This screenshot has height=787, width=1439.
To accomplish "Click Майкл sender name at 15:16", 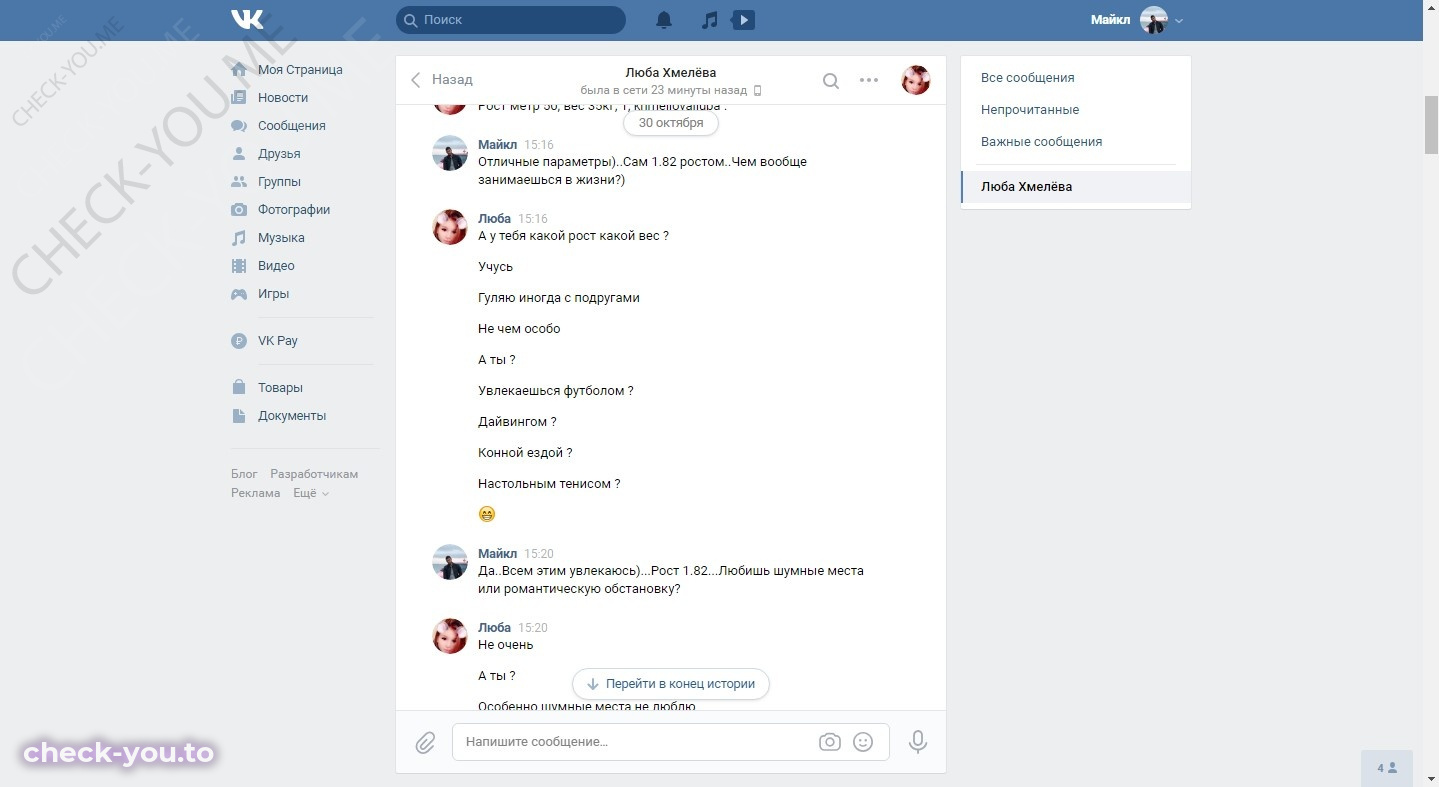I will 497,145.
